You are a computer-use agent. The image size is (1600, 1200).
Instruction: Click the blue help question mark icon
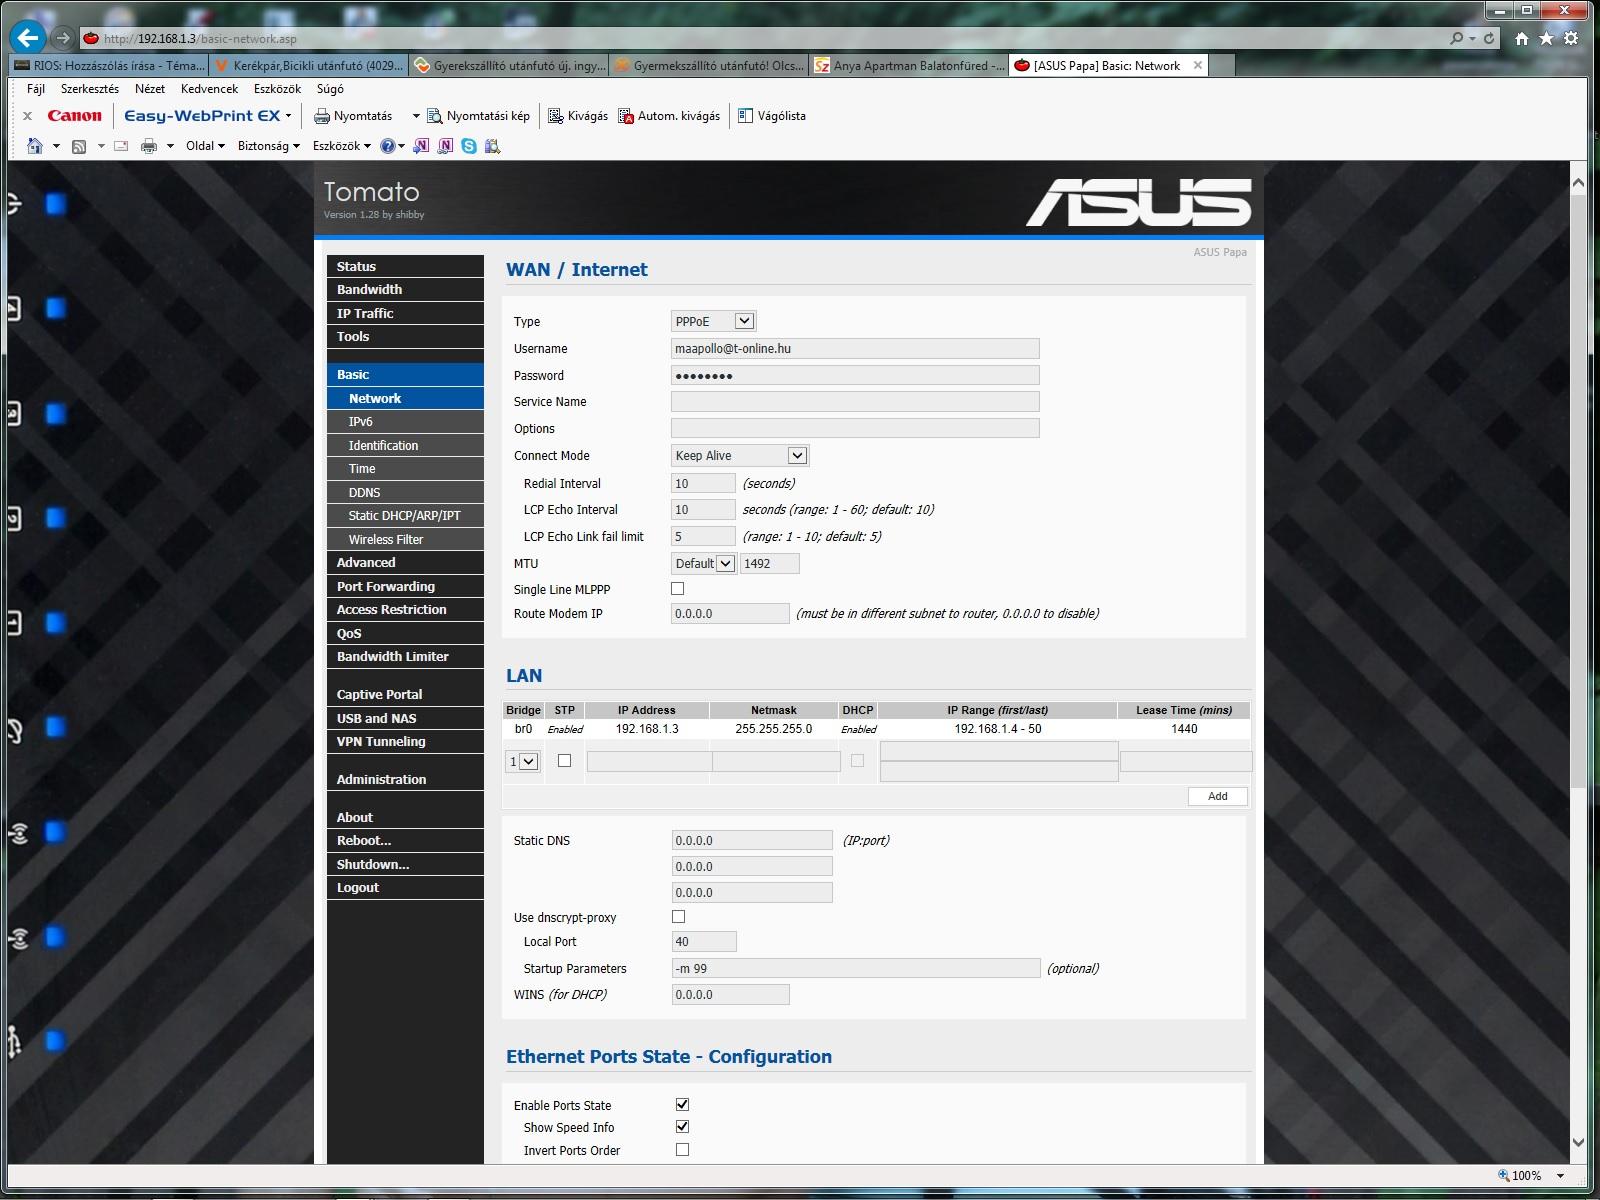tap(388, 146)
